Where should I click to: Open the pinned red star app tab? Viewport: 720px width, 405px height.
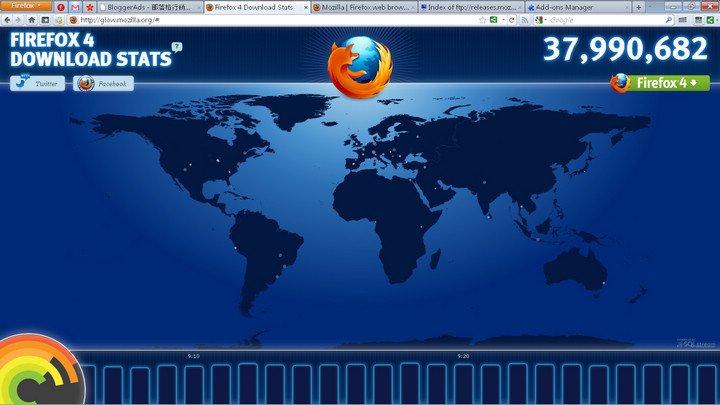[x=90, y=7]
